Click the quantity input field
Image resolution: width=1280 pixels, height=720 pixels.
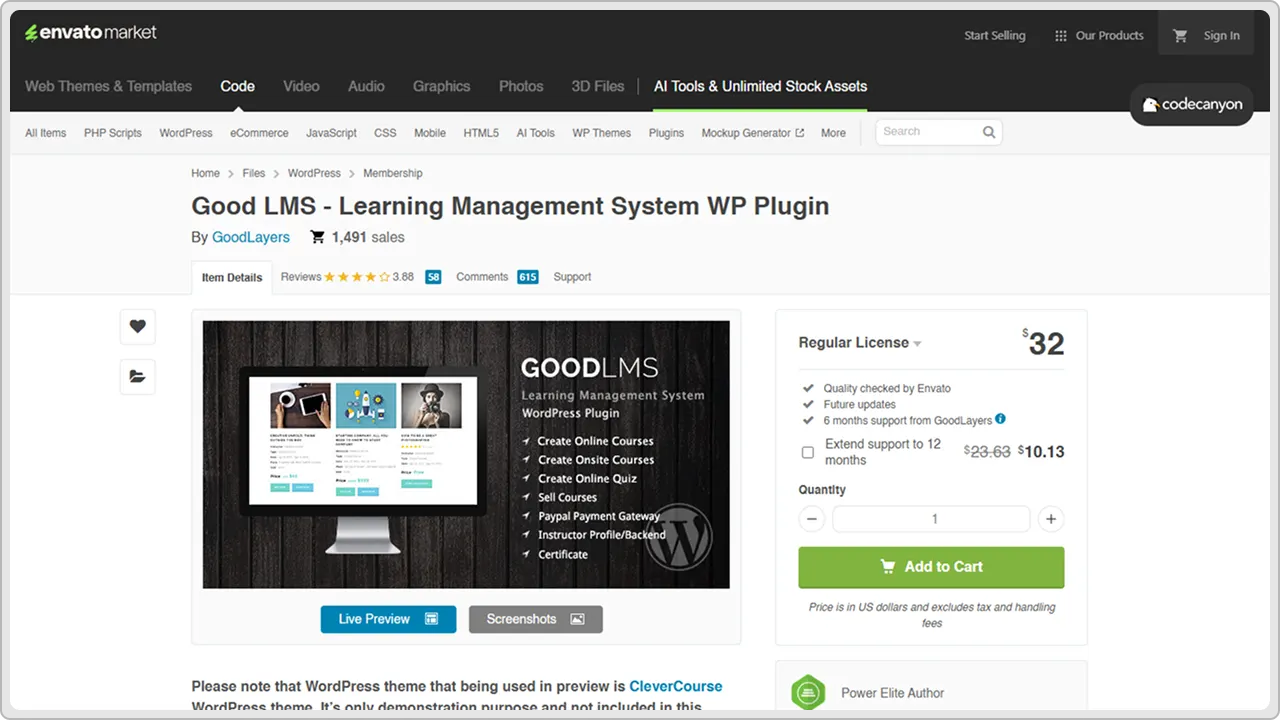[x=931, y=519]
